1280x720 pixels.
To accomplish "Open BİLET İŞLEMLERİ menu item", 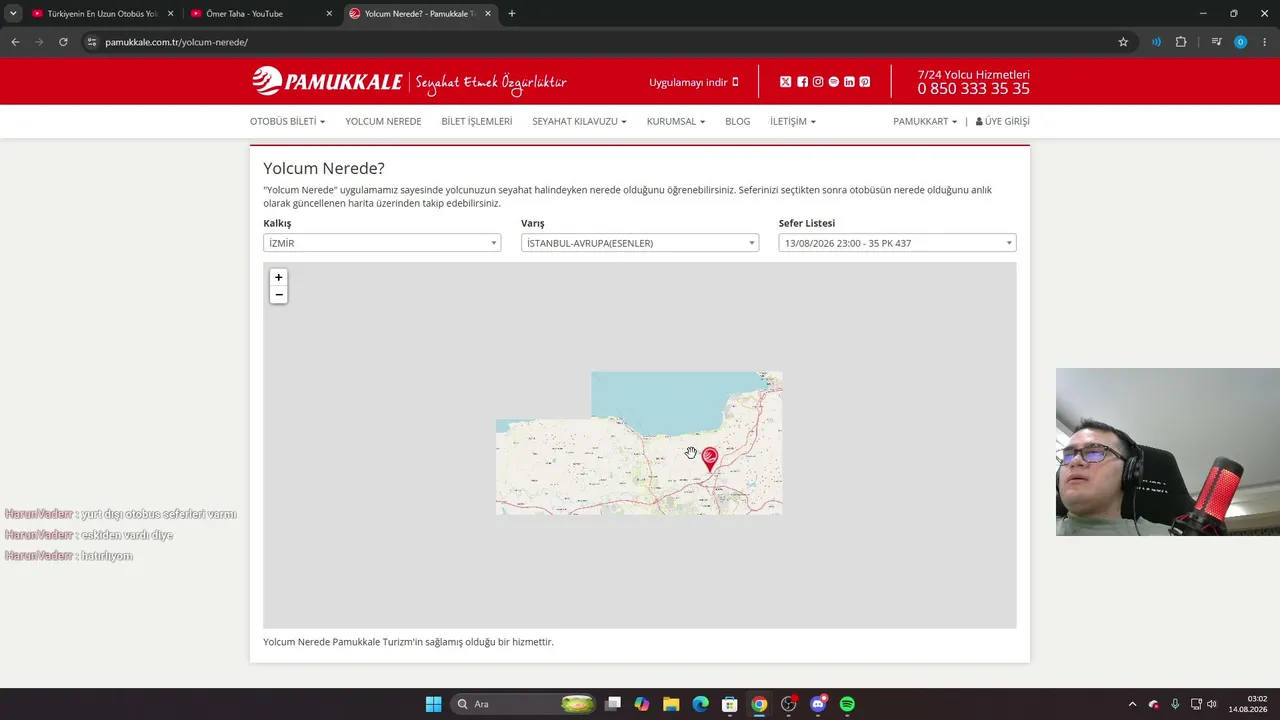I will point(477,121).
